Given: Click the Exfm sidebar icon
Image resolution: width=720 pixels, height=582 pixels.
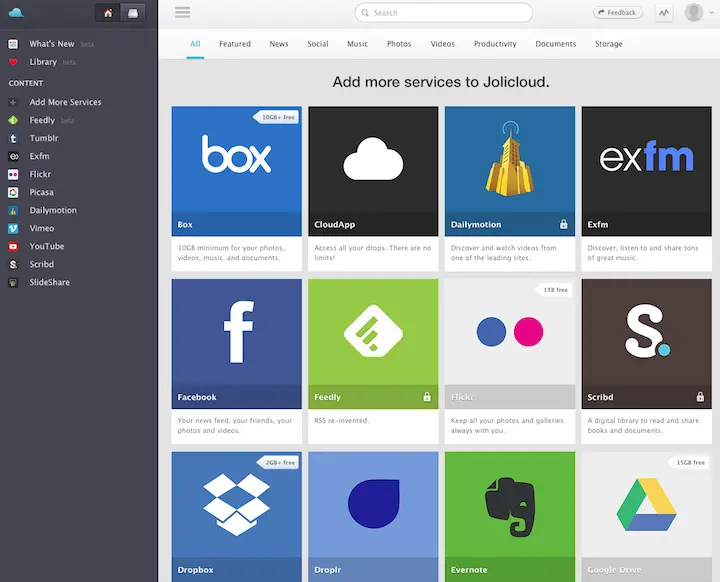Looking at the screenshot, I should click(x=13, y=156).
